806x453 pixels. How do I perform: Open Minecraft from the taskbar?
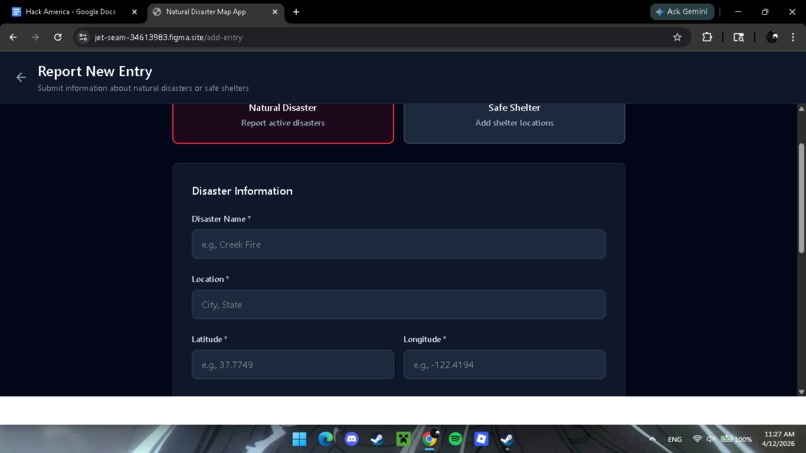click(404, 439)
